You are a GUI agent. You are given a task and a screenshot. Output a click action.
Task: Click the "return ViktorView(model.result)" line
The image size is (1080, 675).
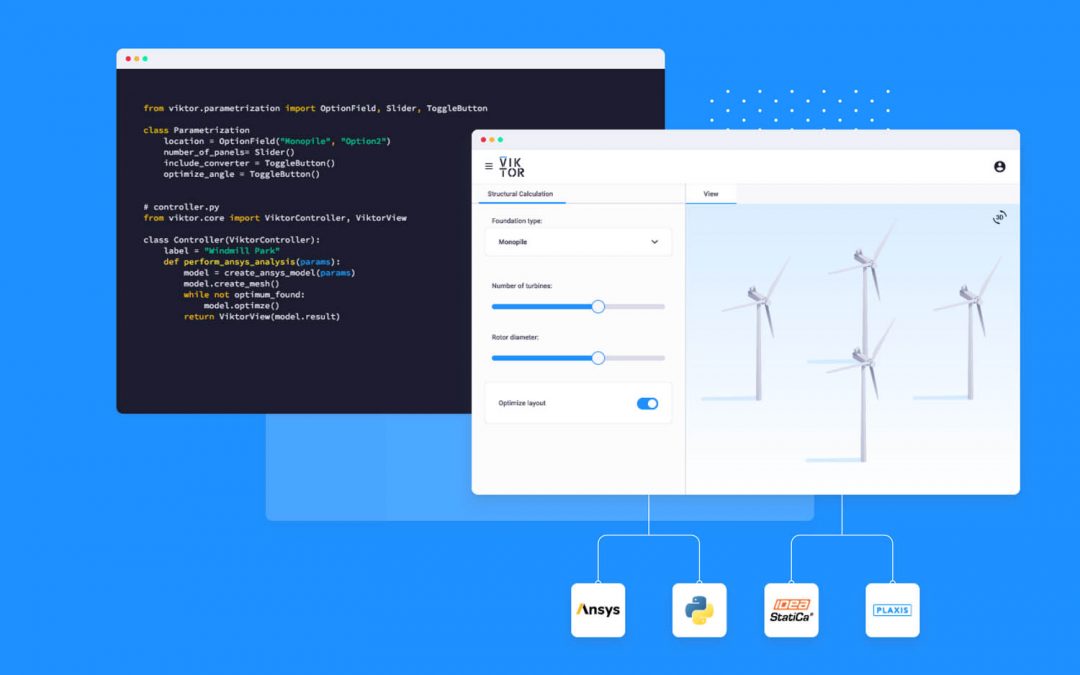262,317
